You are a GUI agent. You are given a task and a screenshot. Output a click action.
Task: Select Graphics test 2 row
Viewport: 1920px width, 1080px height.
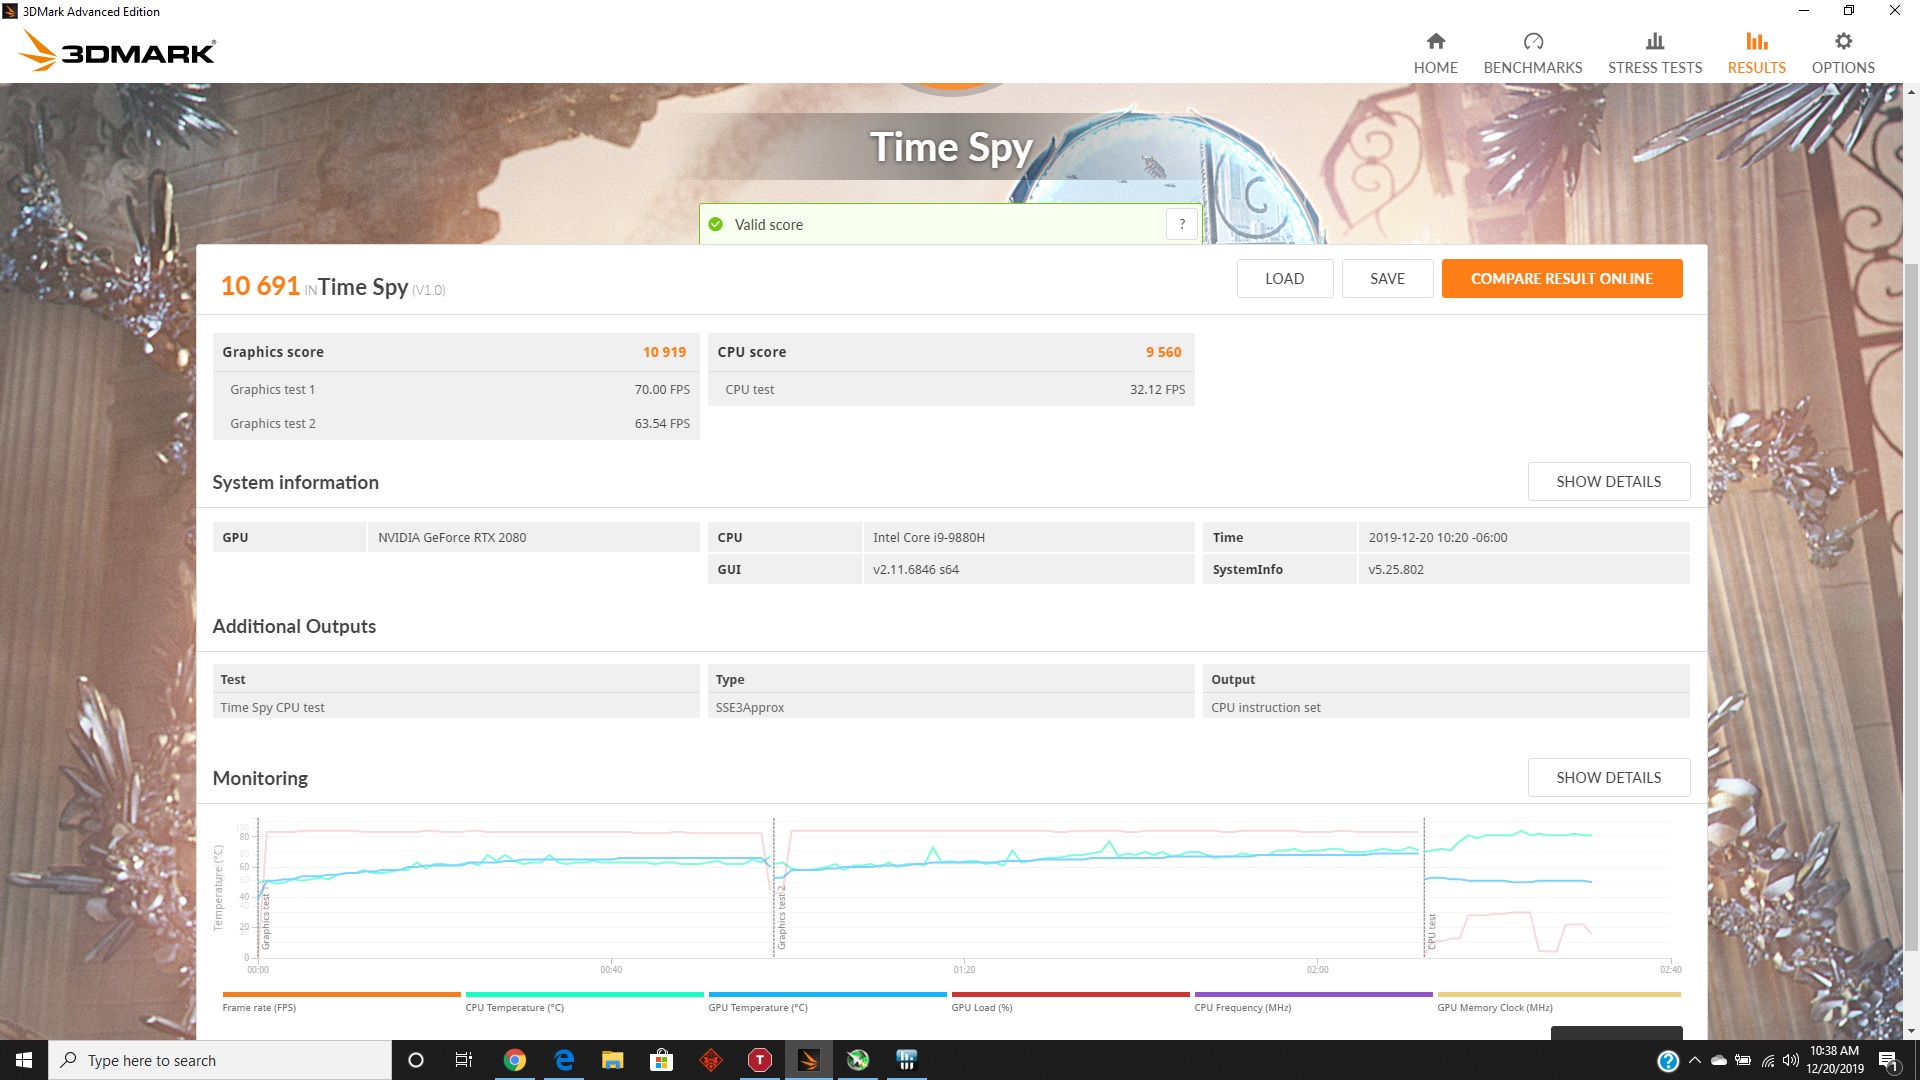click(x=456, y=423)
